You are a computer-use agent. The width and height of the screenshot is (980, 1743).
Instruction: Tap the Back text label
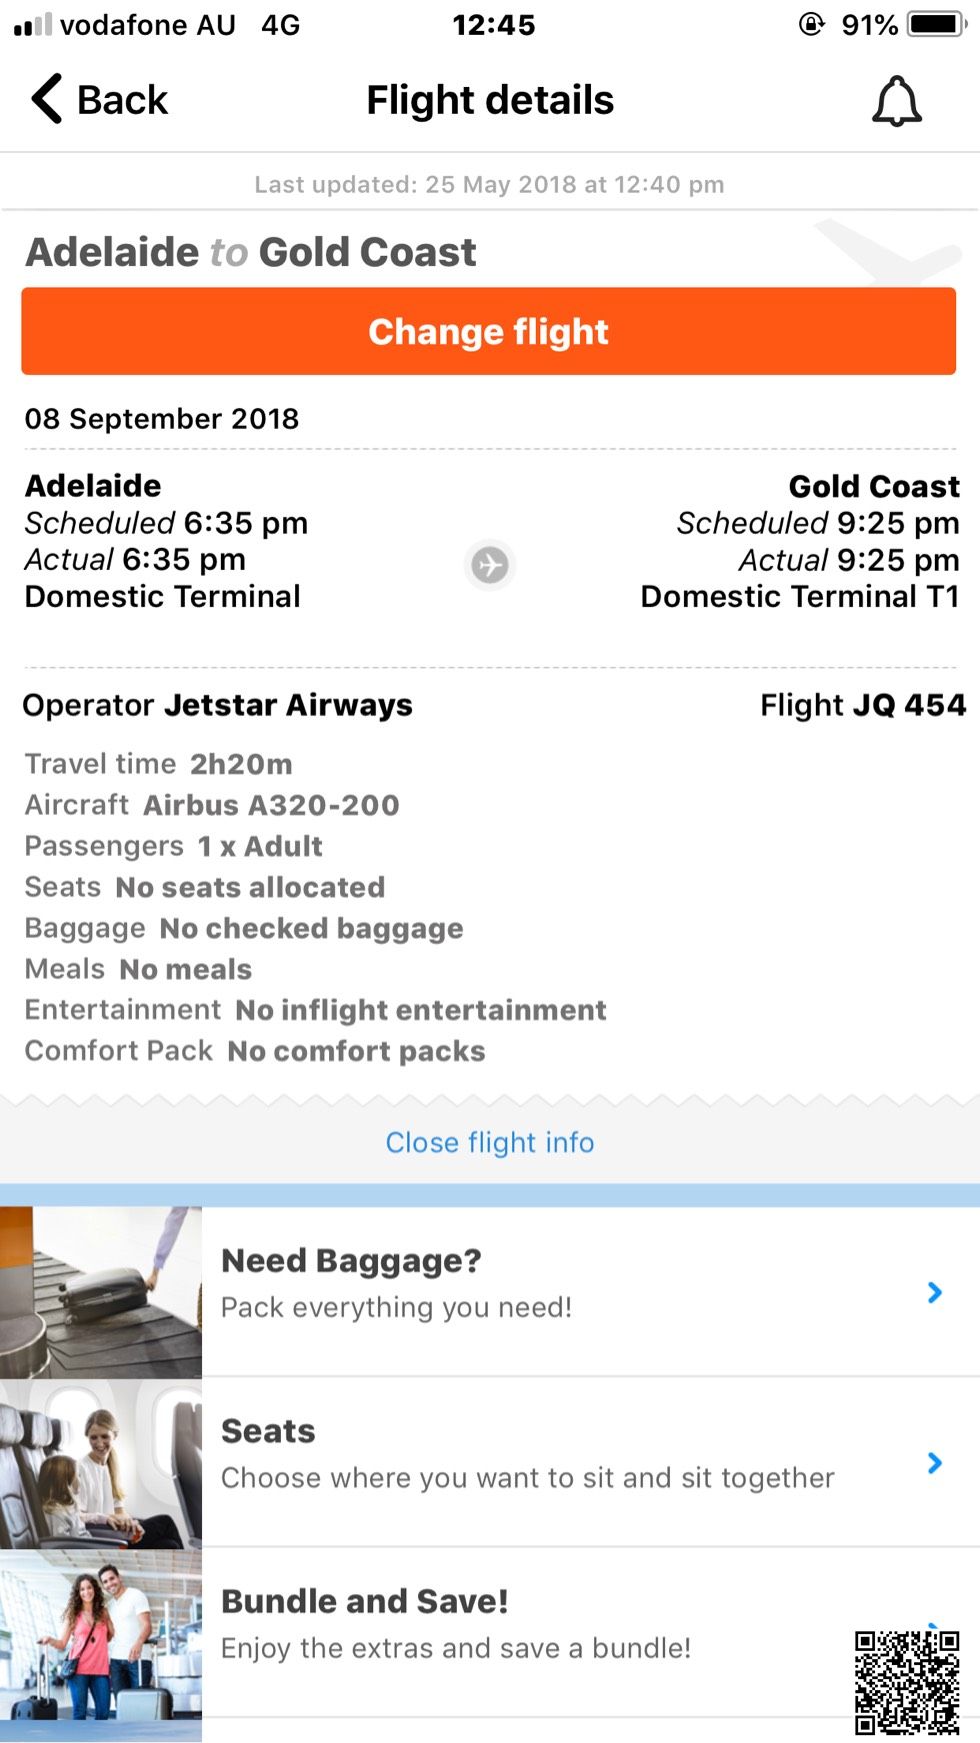pyautogui.click(x=122, y=100)
